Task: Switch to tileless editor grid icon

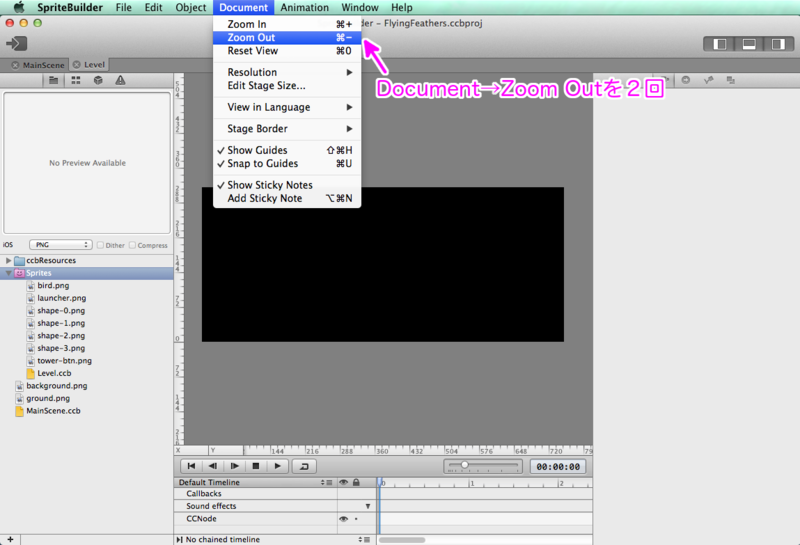Action: 76,80
